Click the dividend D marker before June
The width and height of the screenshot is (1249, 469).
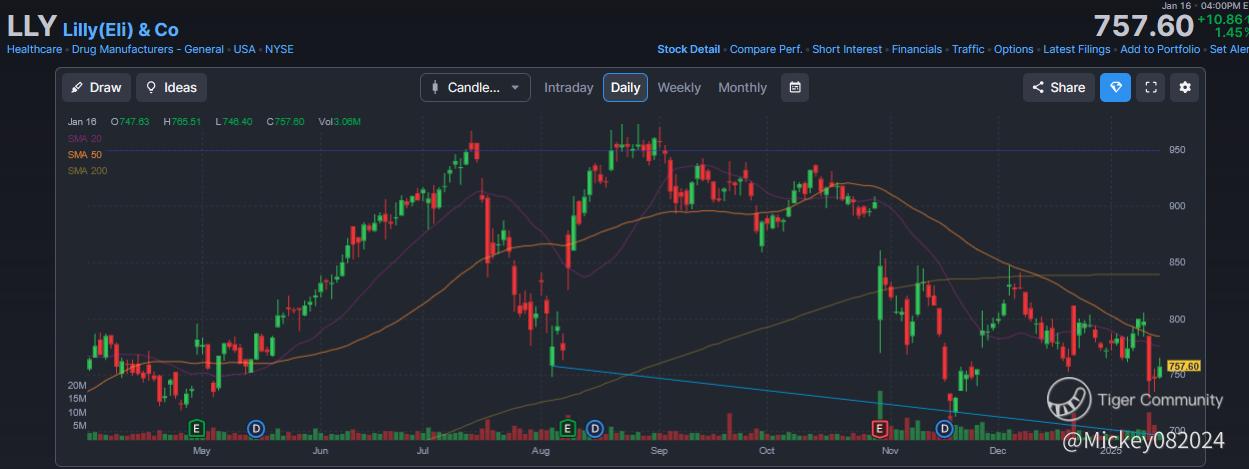pyautogui.click(x=256, y=428)
